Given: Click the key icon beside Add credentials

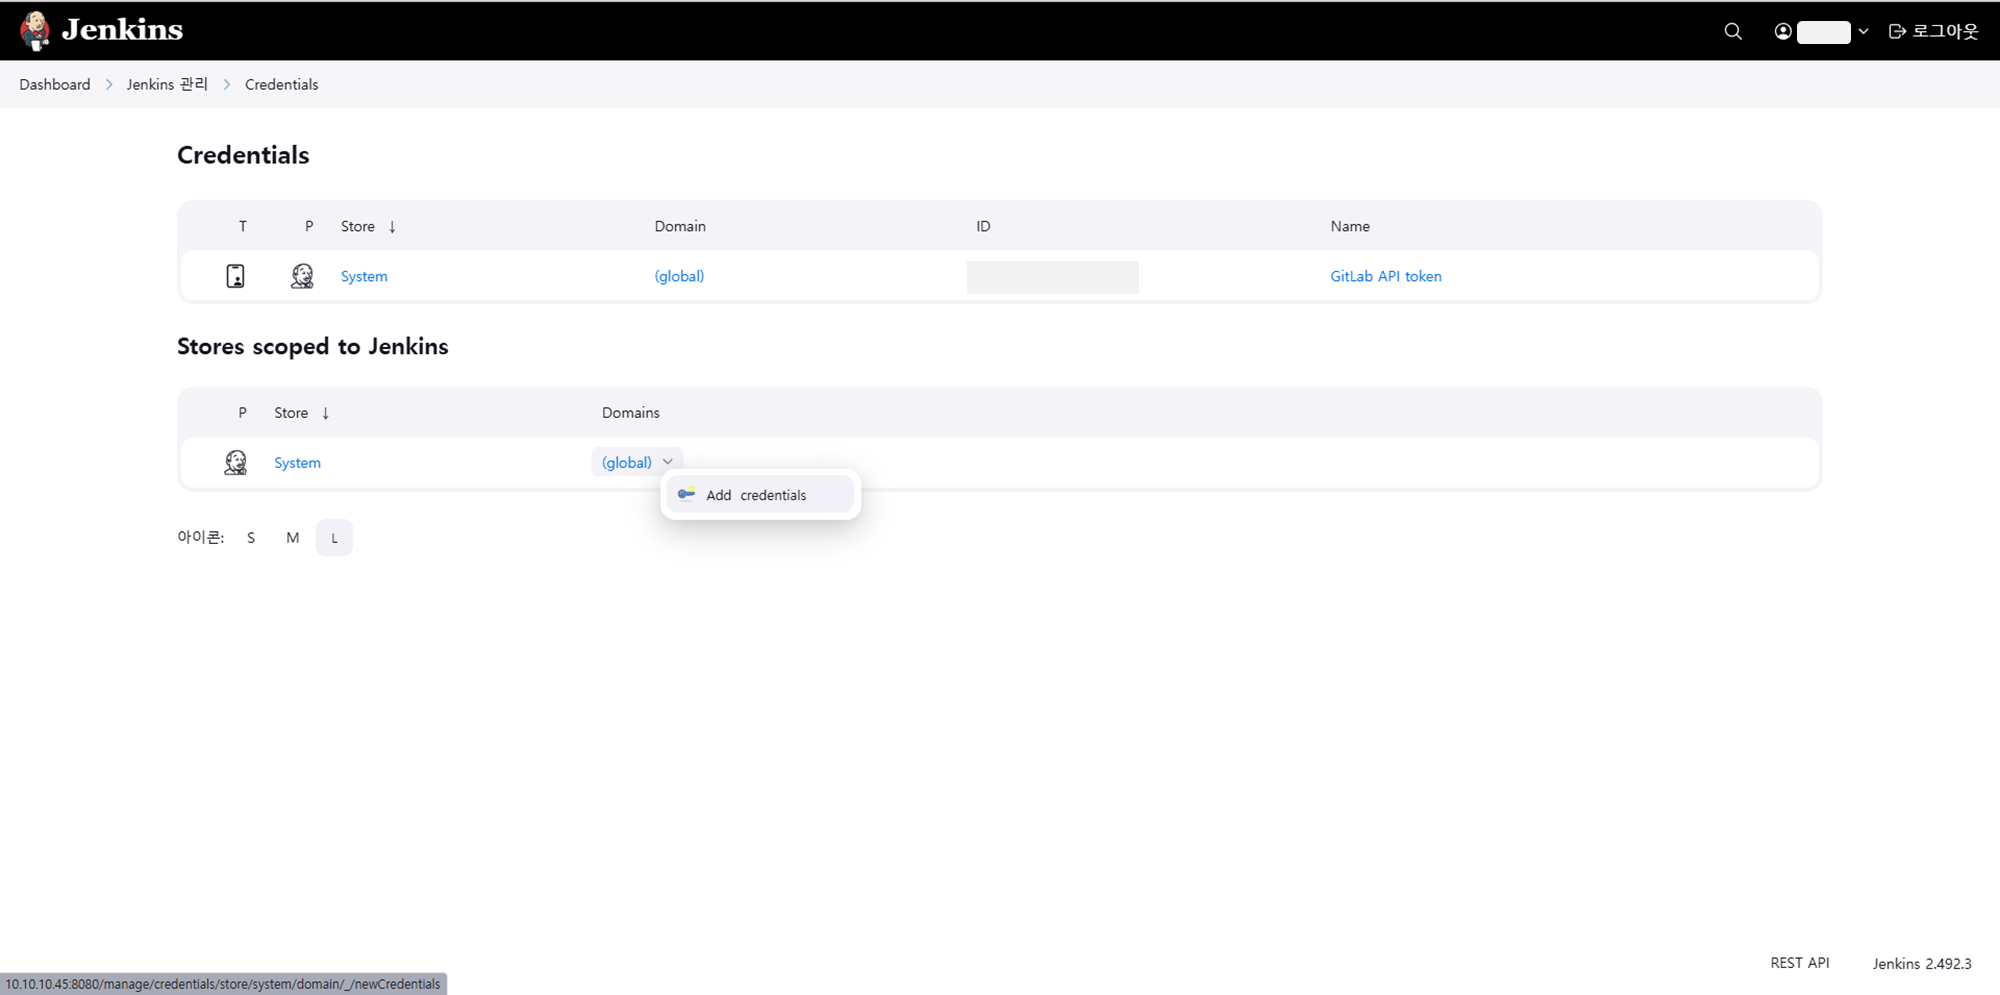Looking at the screenshot, I should [x=686, y=494].
